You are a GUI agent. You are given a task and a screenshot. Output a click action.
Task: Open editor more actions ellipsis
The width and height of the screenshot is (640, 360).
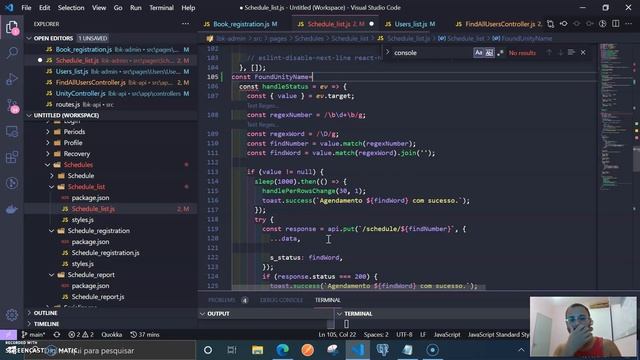629,24
